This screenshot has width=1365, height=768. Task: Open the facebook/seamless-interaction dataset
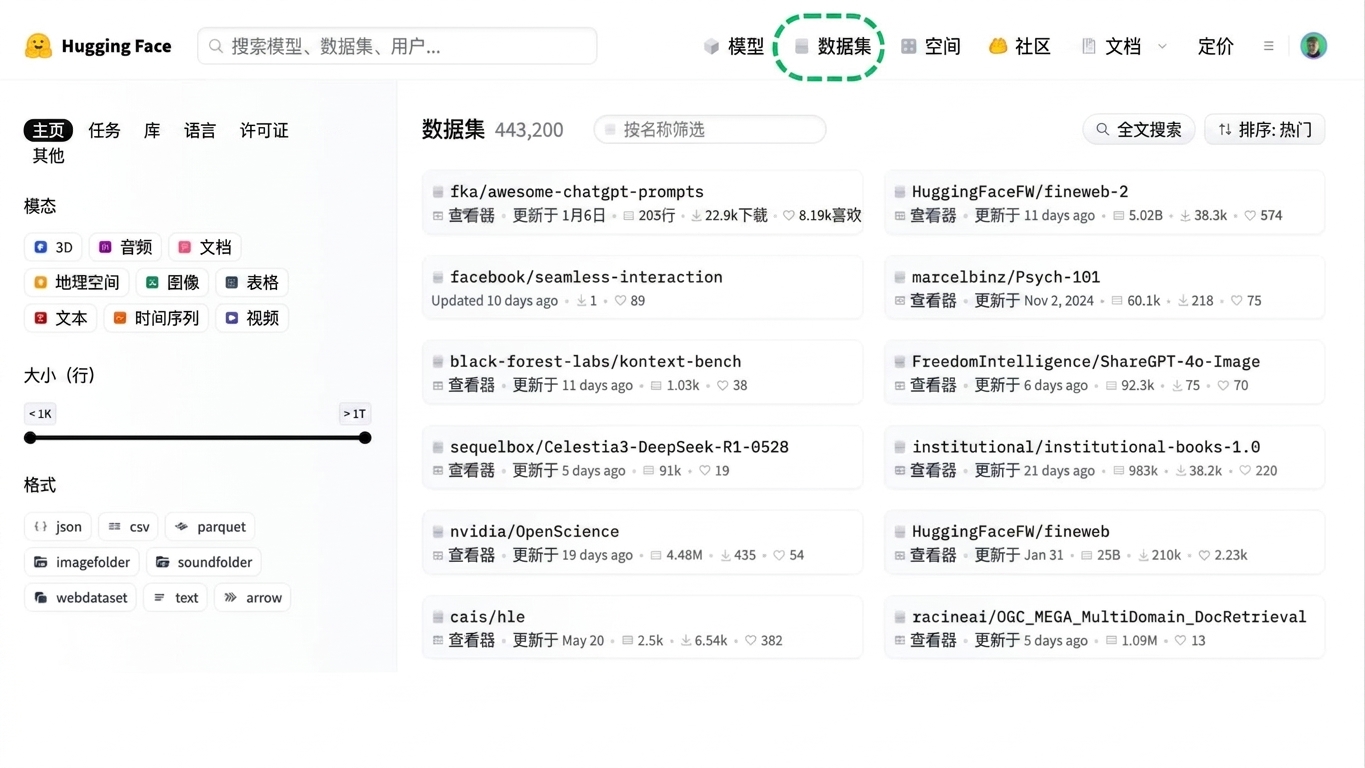tap(586, 277)
